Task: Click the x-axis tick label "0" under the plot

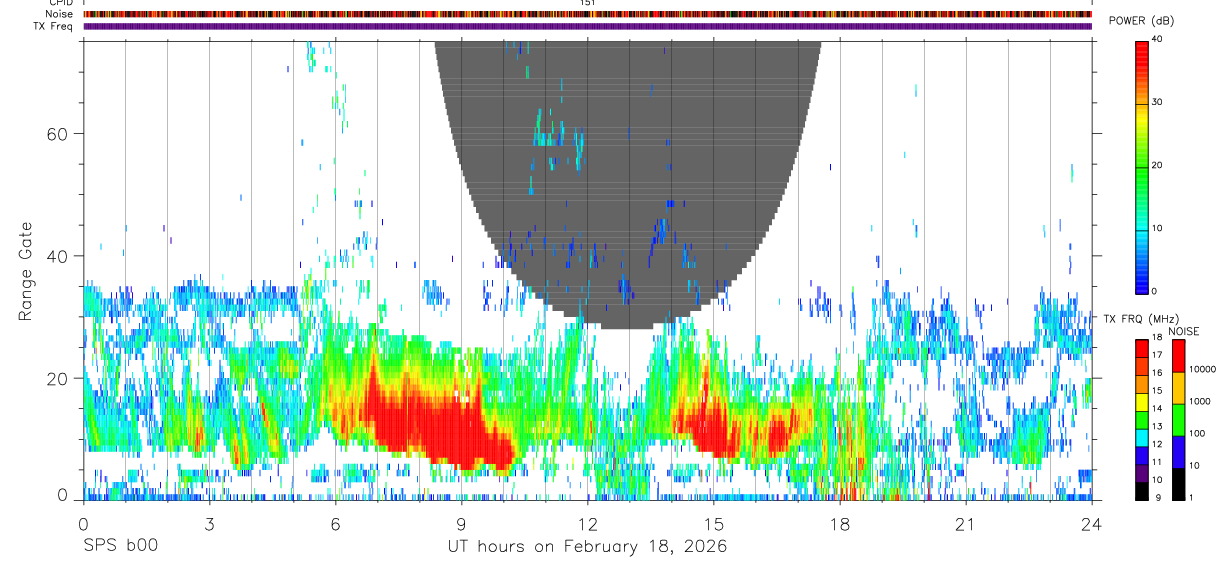Action: (83, 524)
